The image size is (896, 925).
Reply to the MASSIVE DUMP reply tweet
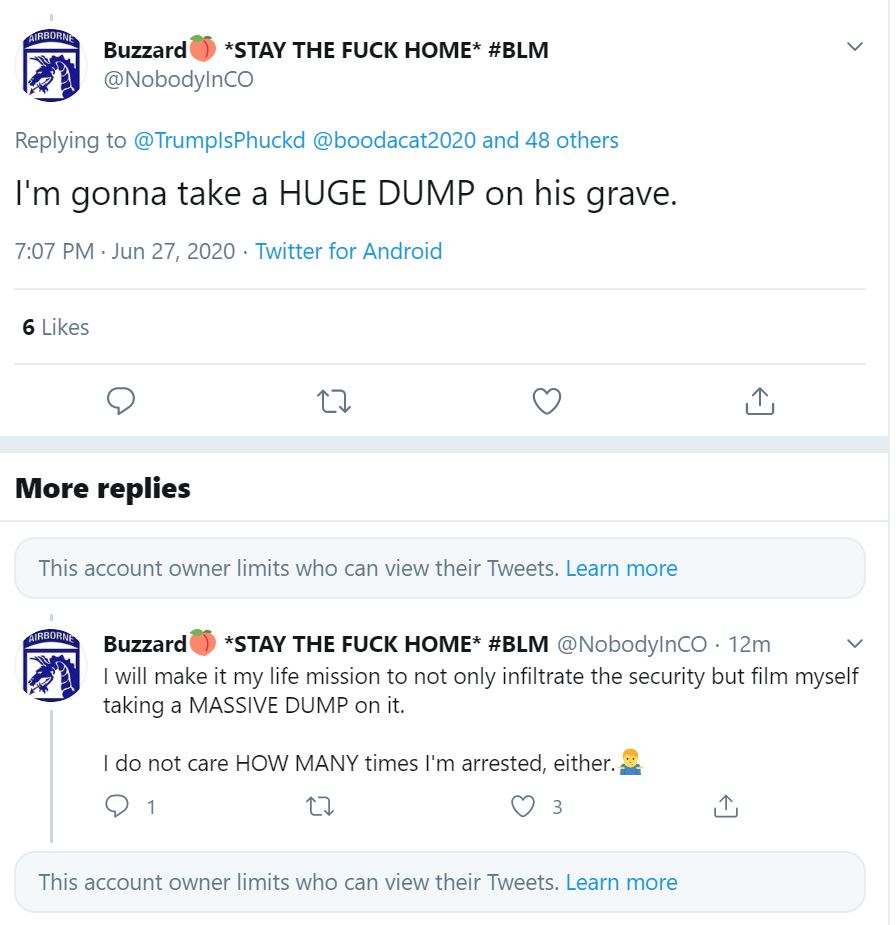[x=119, y=805]
